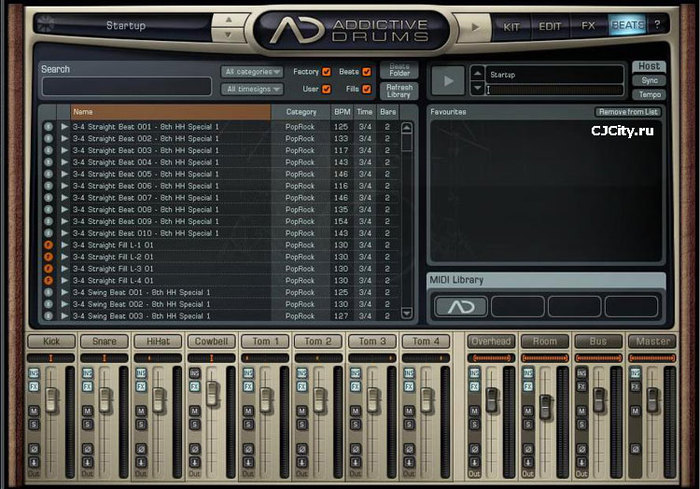Solo the Snare channel

[x=88, y=425]
